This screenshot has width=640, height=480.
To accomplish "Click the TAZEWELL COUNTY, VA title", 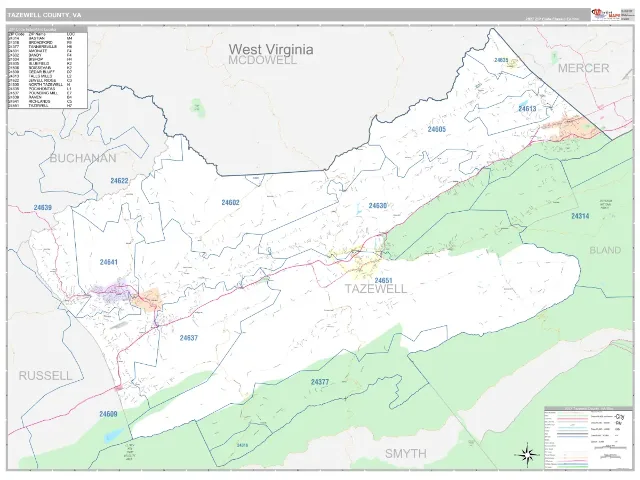I will pos(44,15).
